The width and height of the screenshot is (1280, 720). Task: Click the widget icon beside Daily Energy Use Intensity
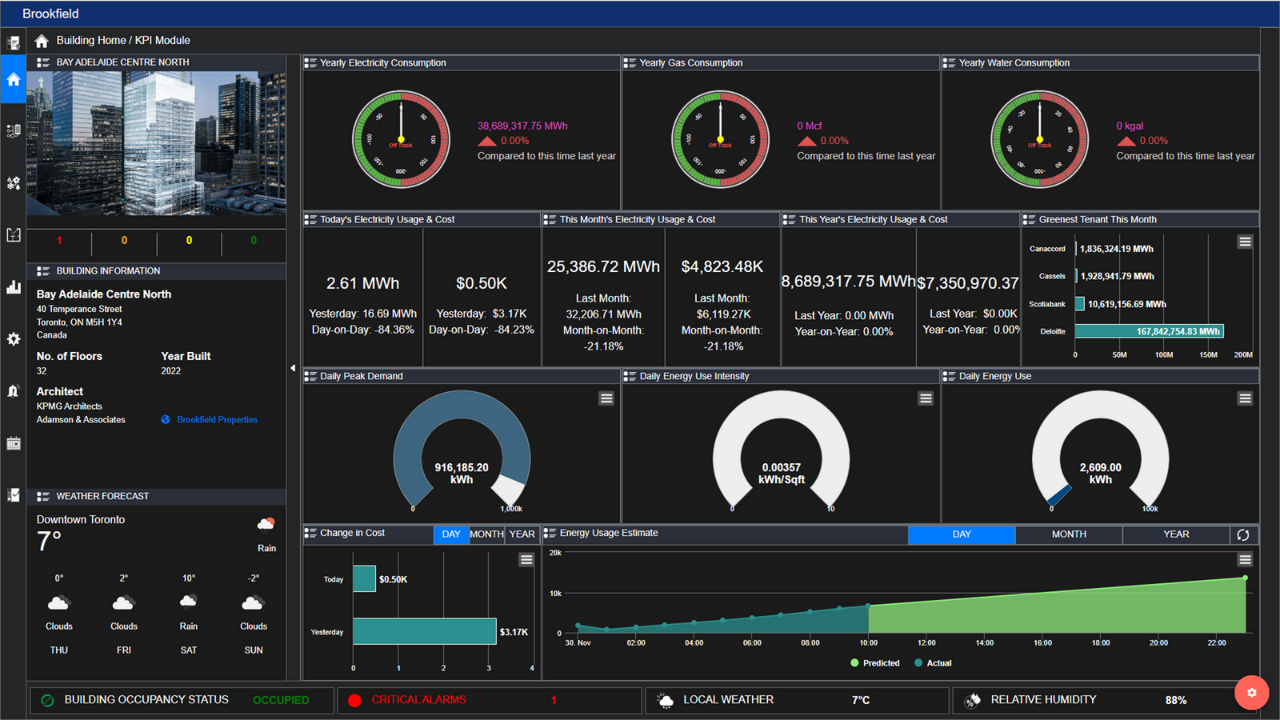pos(630,376)
